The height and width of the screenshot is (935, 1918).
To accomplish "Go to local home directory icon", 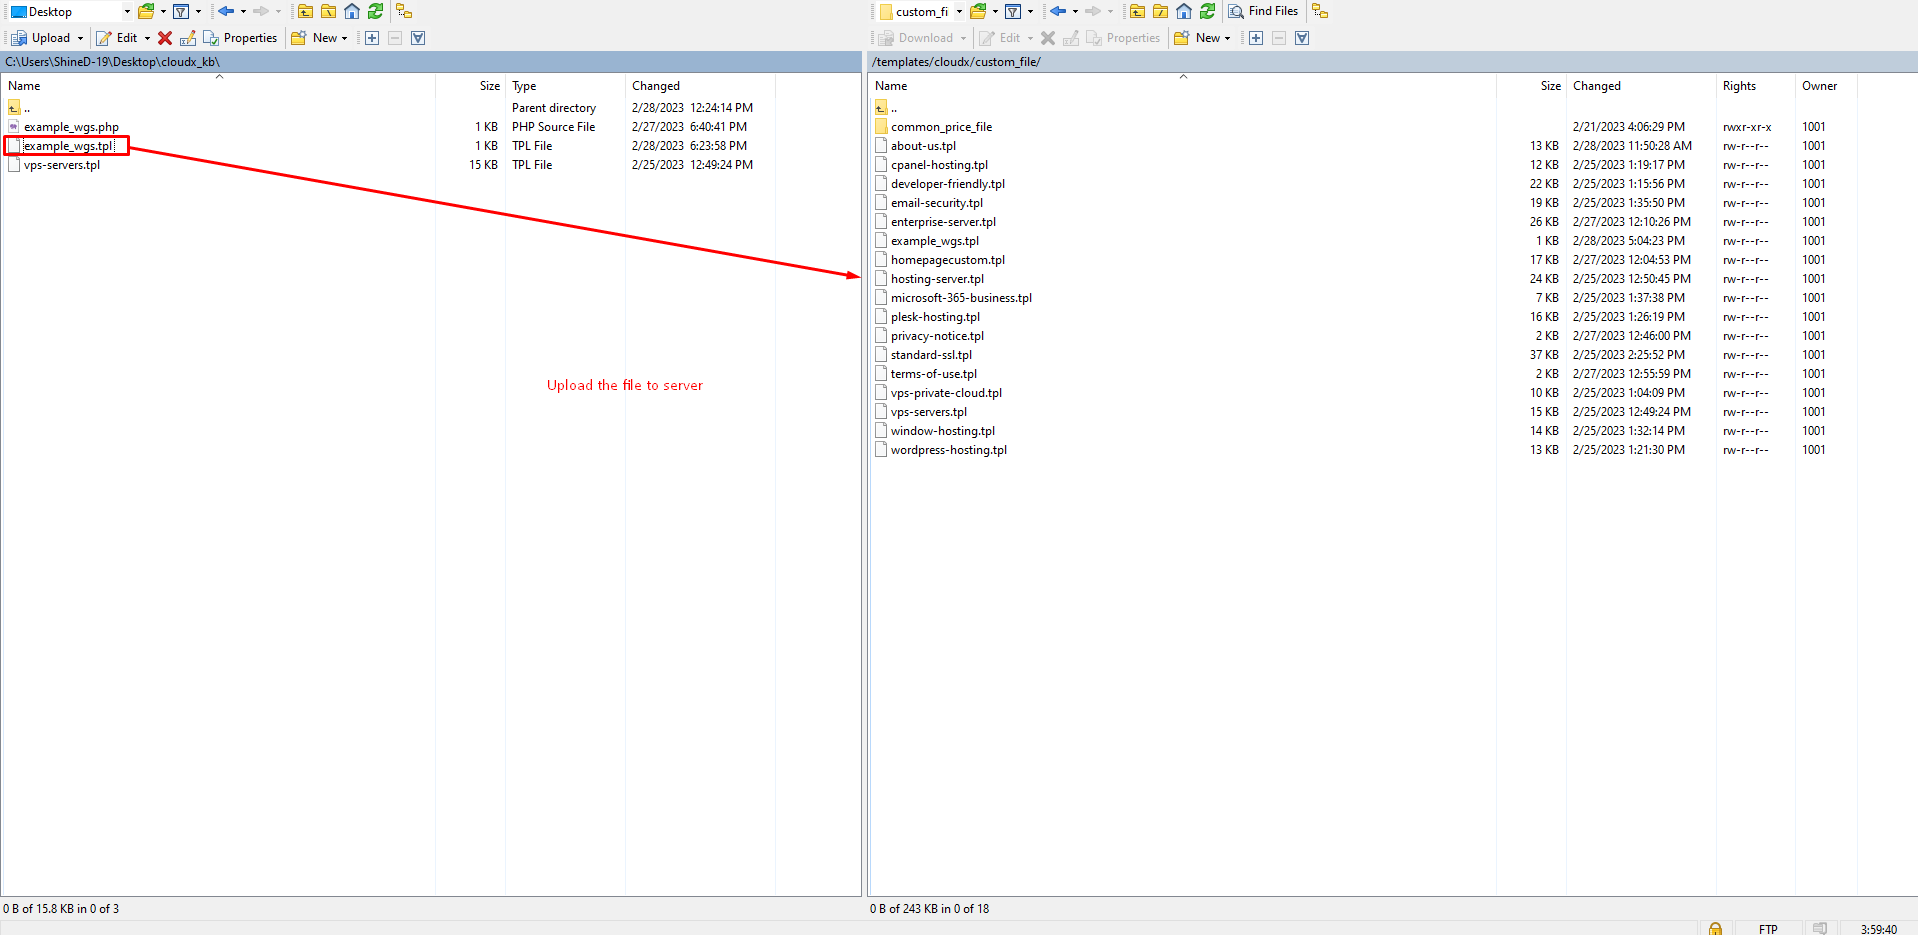I will click(352, 11).
